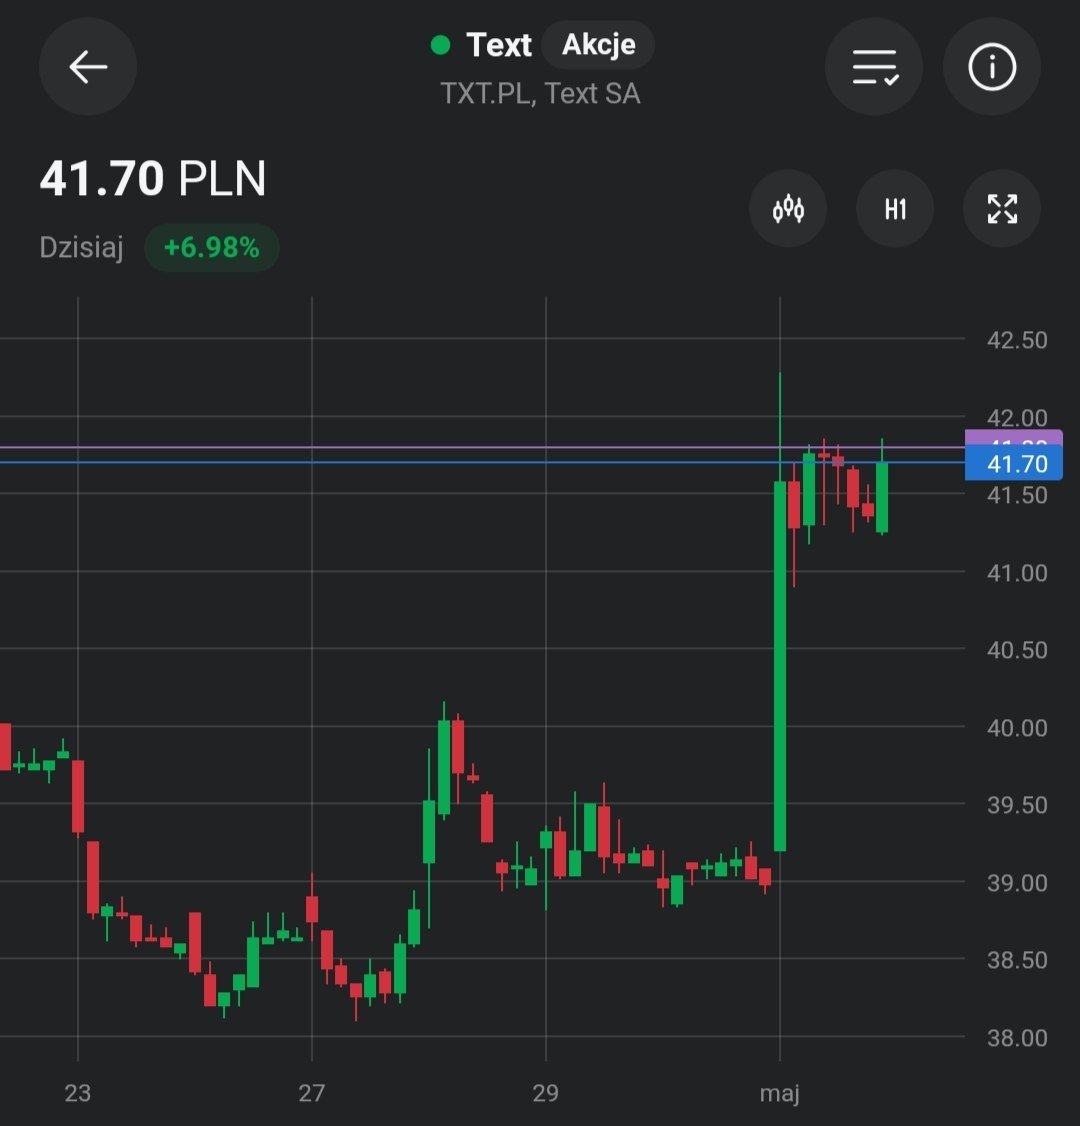Tap the 38.00 price axis label

point(1017,1038)
